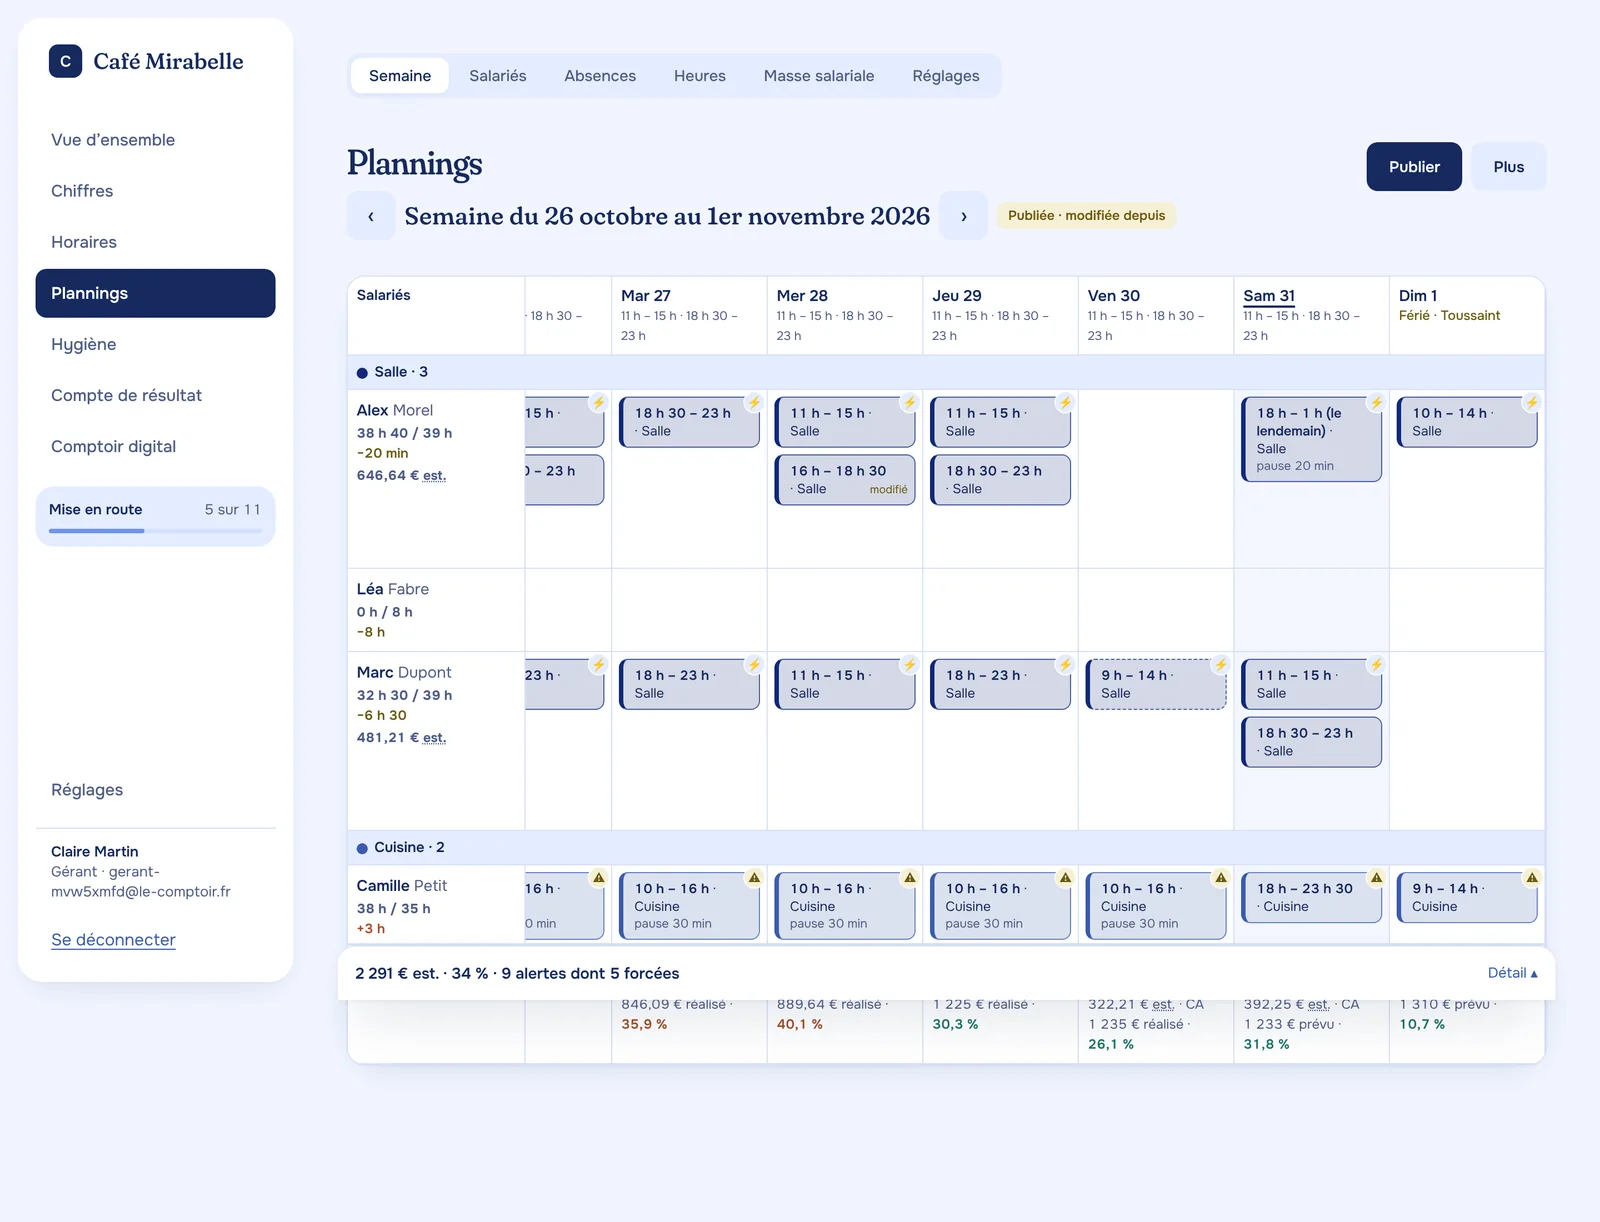Click lightning icon on Marc Dupont's Samedi 11 h shift
This screenshot has width=1600, height=1222.
[x=1376, y=665]
